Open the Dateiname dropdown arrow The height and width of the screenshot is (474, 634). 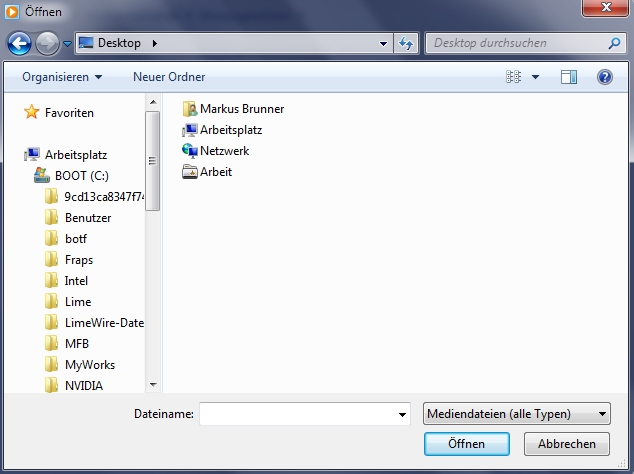tap(403, 414)
